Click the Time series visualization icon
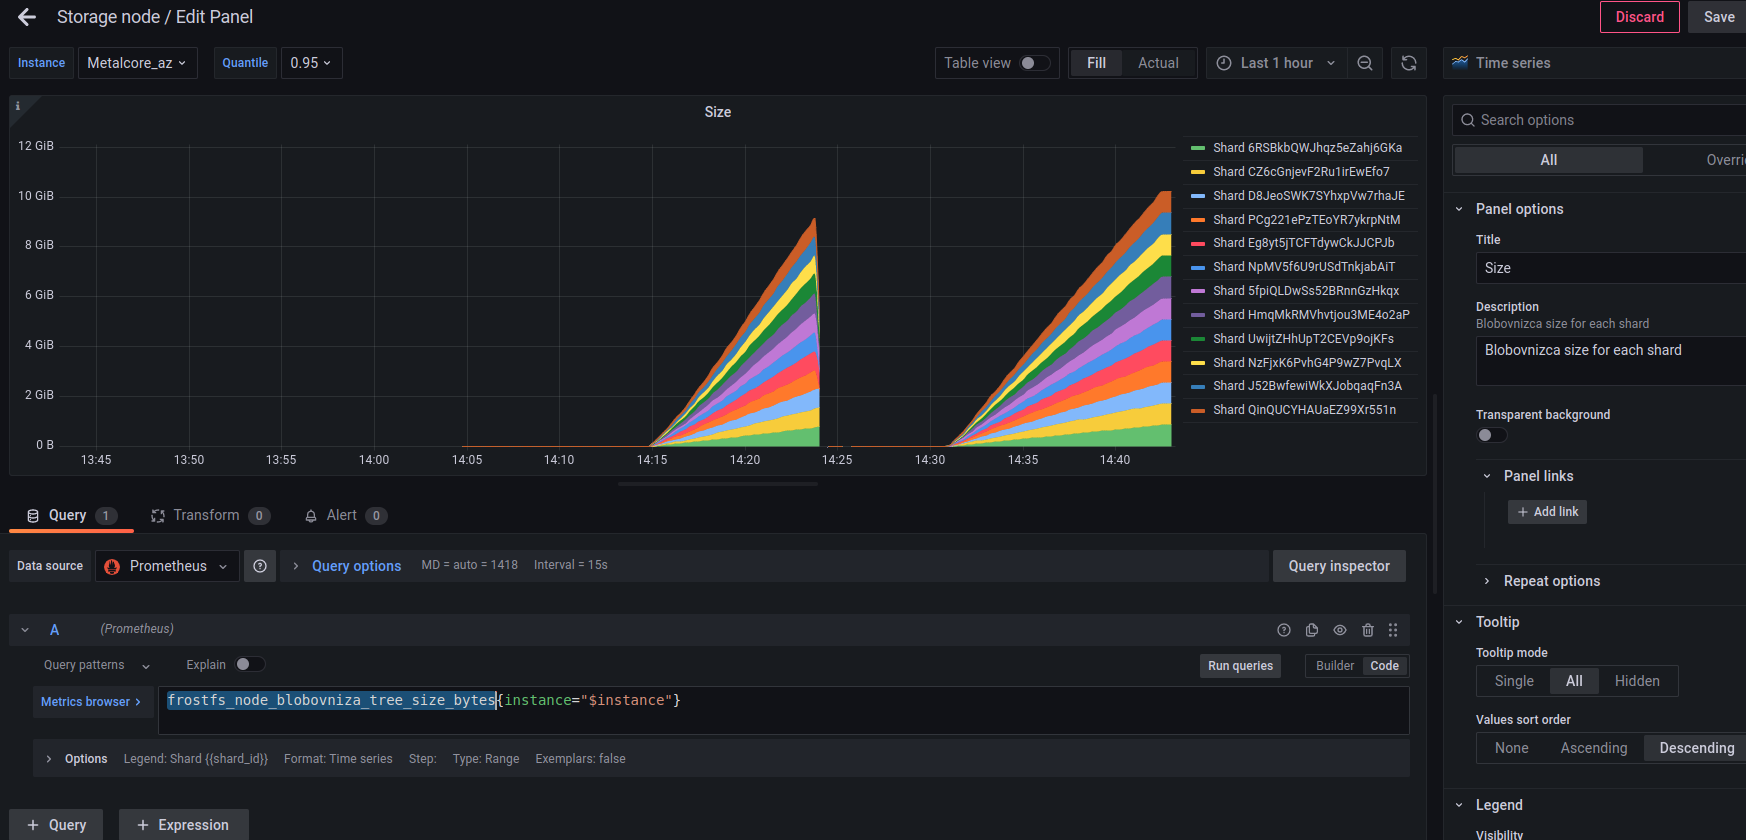This screenshot has width=1746, height=840. [1460, 62]
